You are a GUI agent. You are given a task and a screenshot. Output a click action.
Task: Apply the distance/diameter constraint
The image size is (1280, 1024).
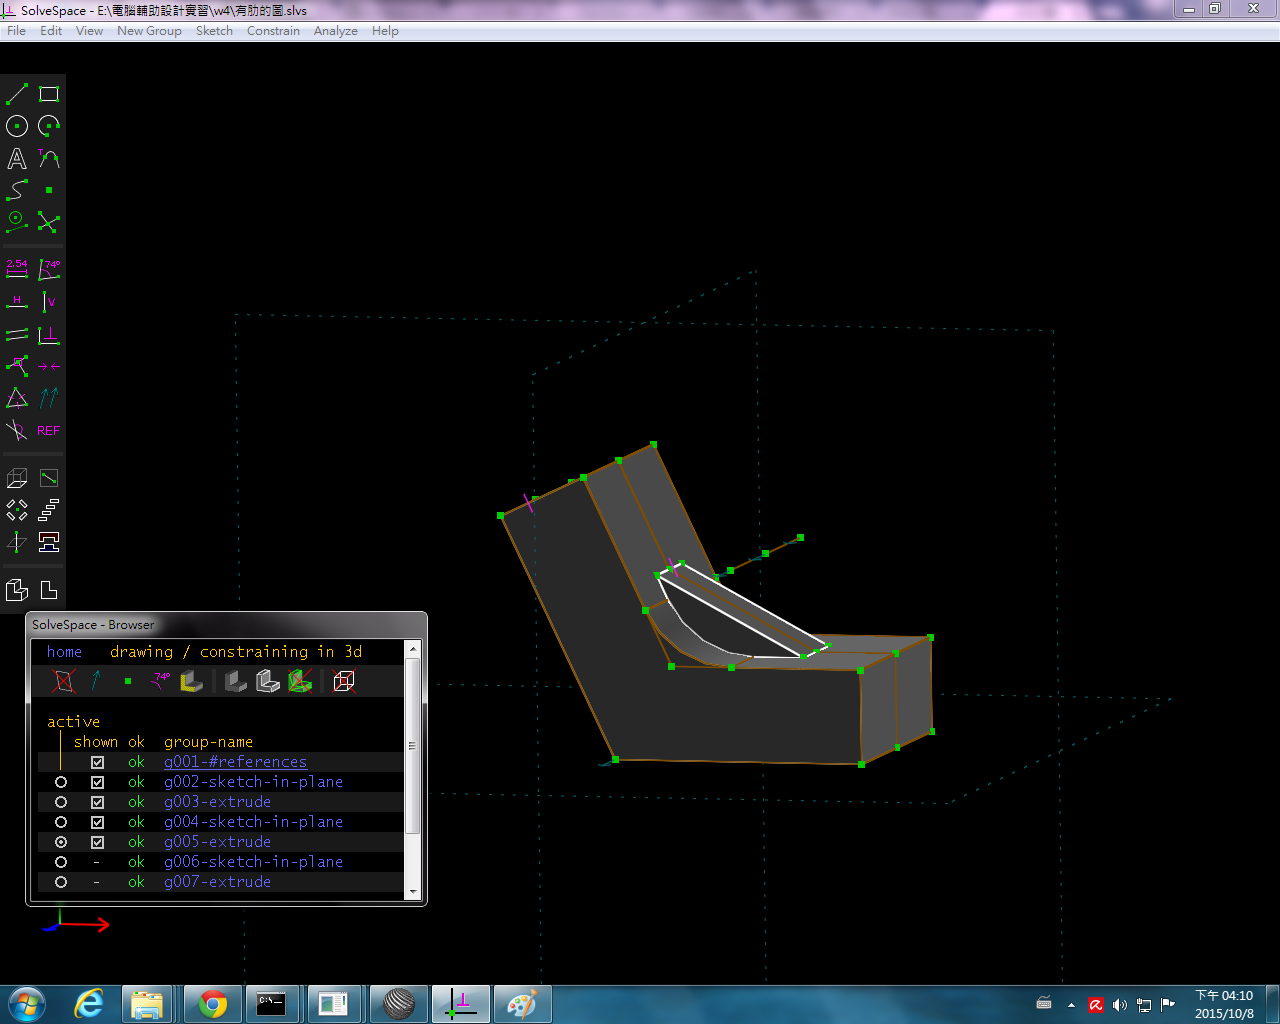17,270
